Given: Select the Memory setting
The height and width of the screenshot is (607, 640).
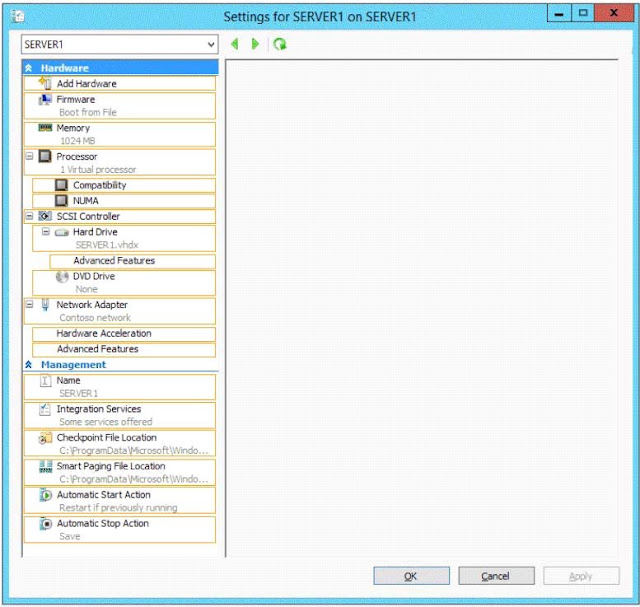Looking at the screenshot, I should pyautogui.click(x=120, y=134).
